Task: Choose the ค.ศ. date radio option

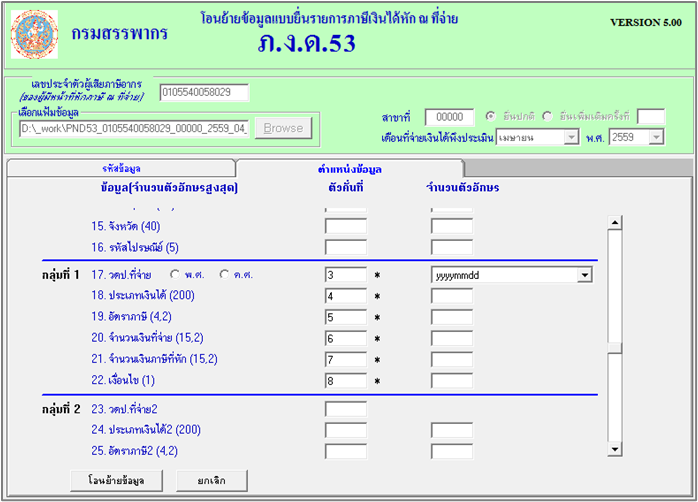Action: click(224, 275)
